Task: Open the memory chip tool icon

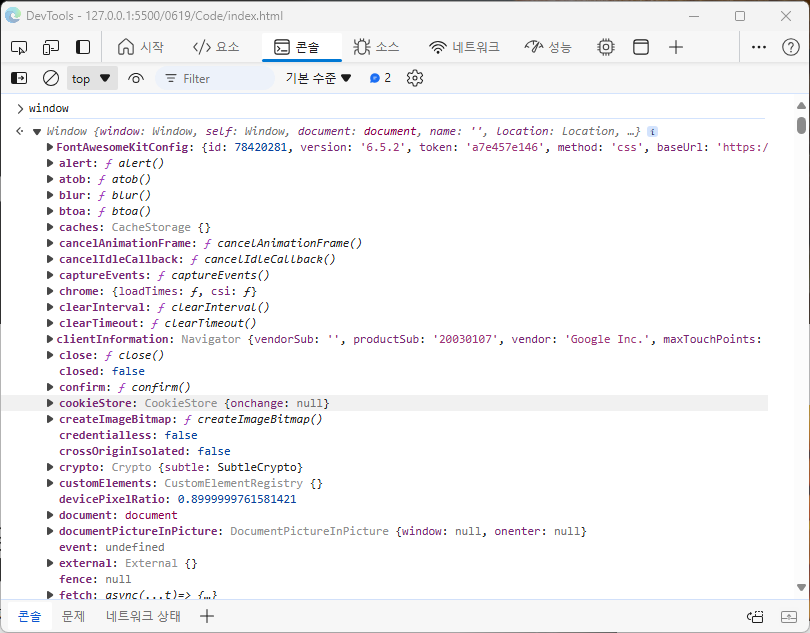Action: [605, 48]
